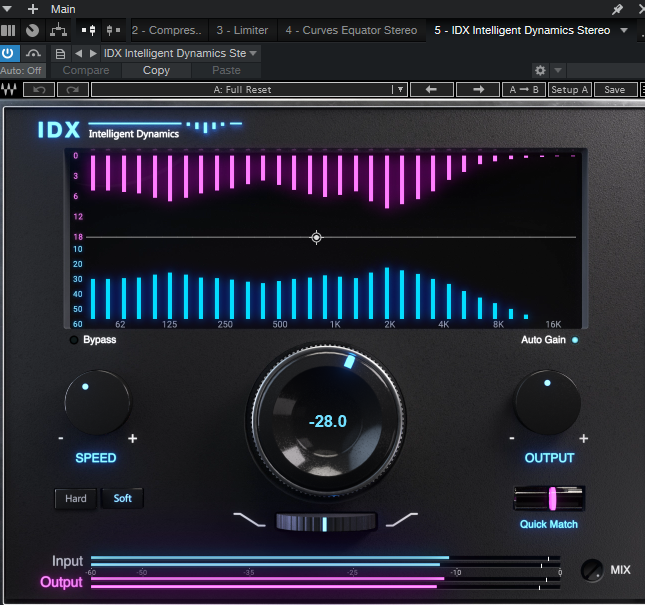Click the downward expansion curve icon

click(x=249, y=520)
